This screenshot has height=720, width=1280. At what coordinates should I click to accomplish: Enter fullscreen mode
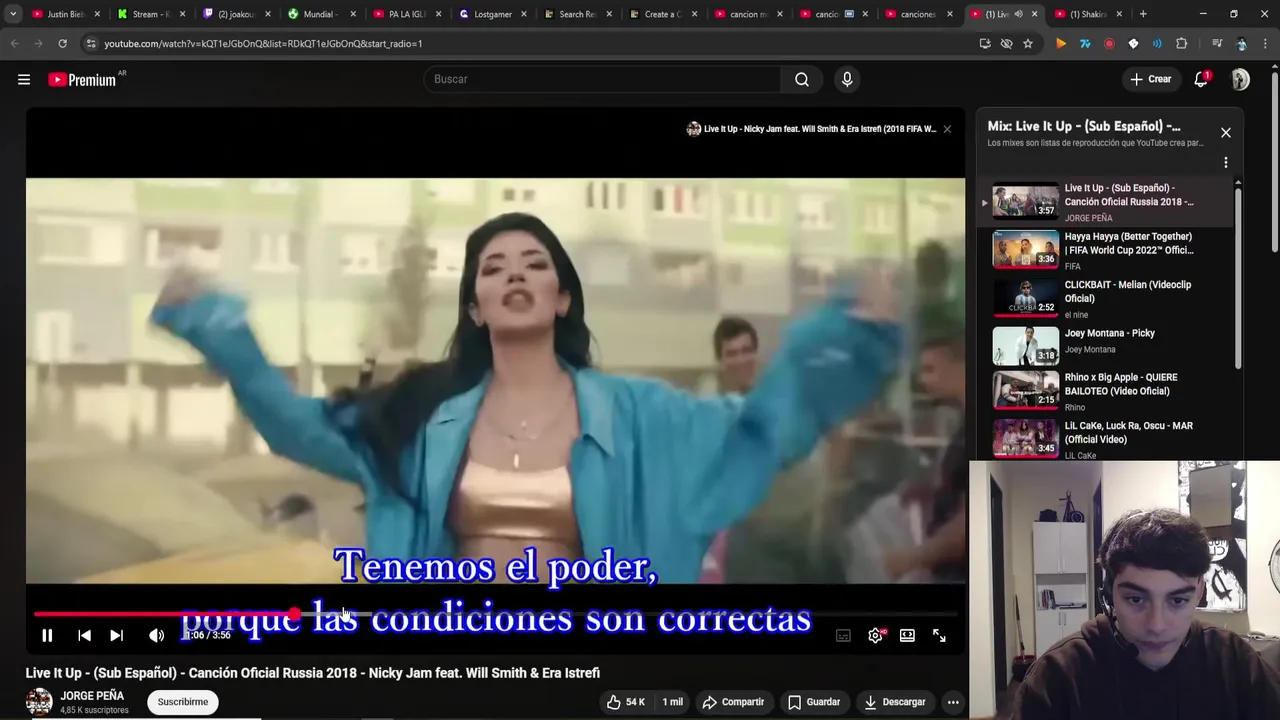point(939,635)
